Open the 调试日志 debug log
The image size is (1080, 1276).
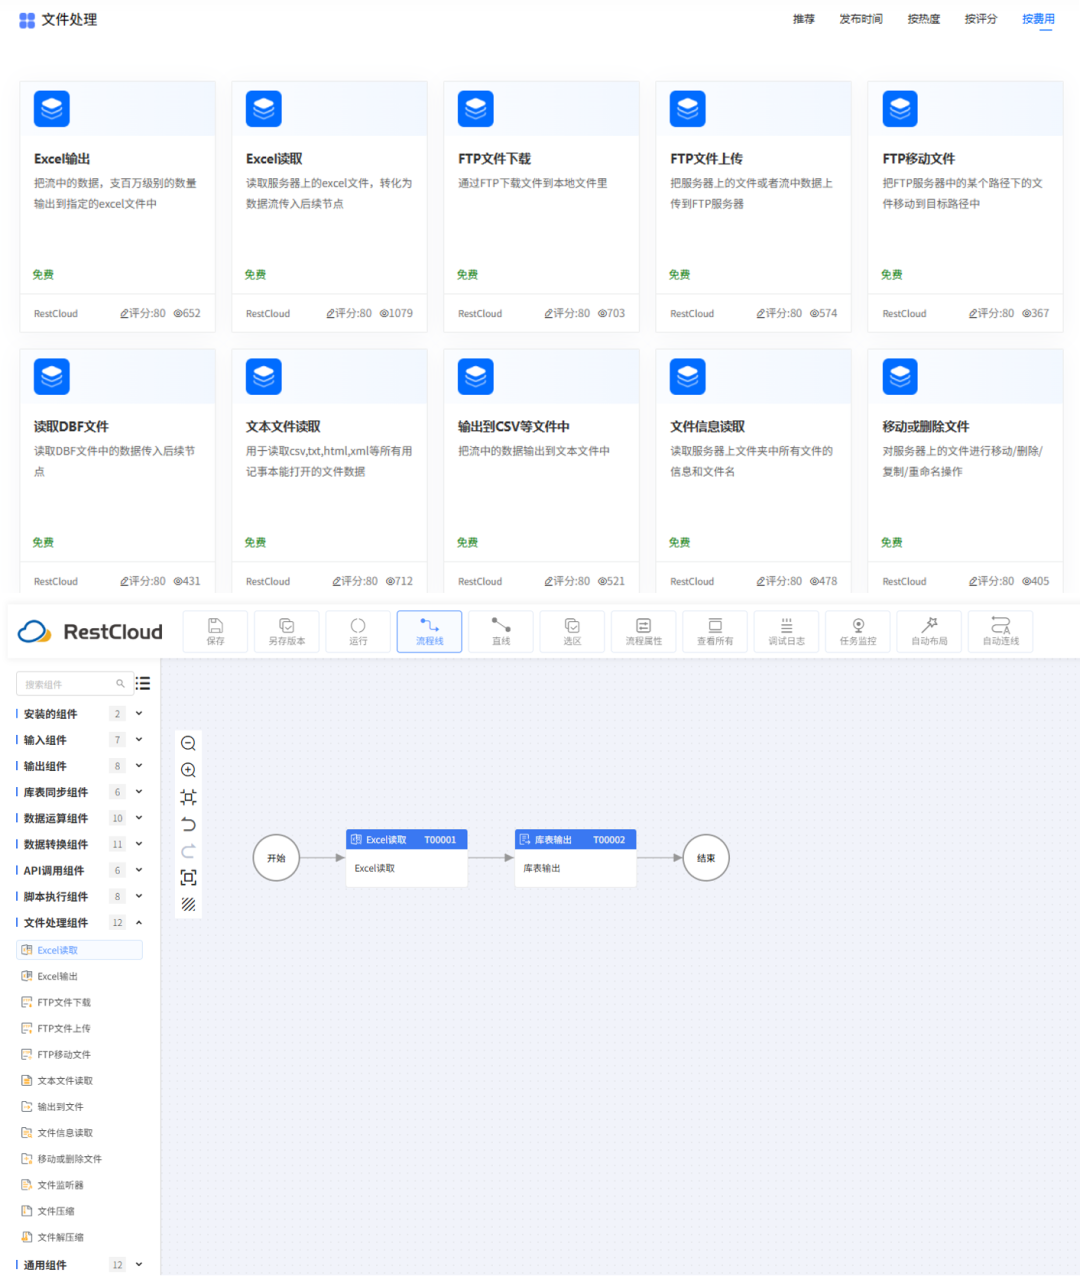click(x=786, y=631)
